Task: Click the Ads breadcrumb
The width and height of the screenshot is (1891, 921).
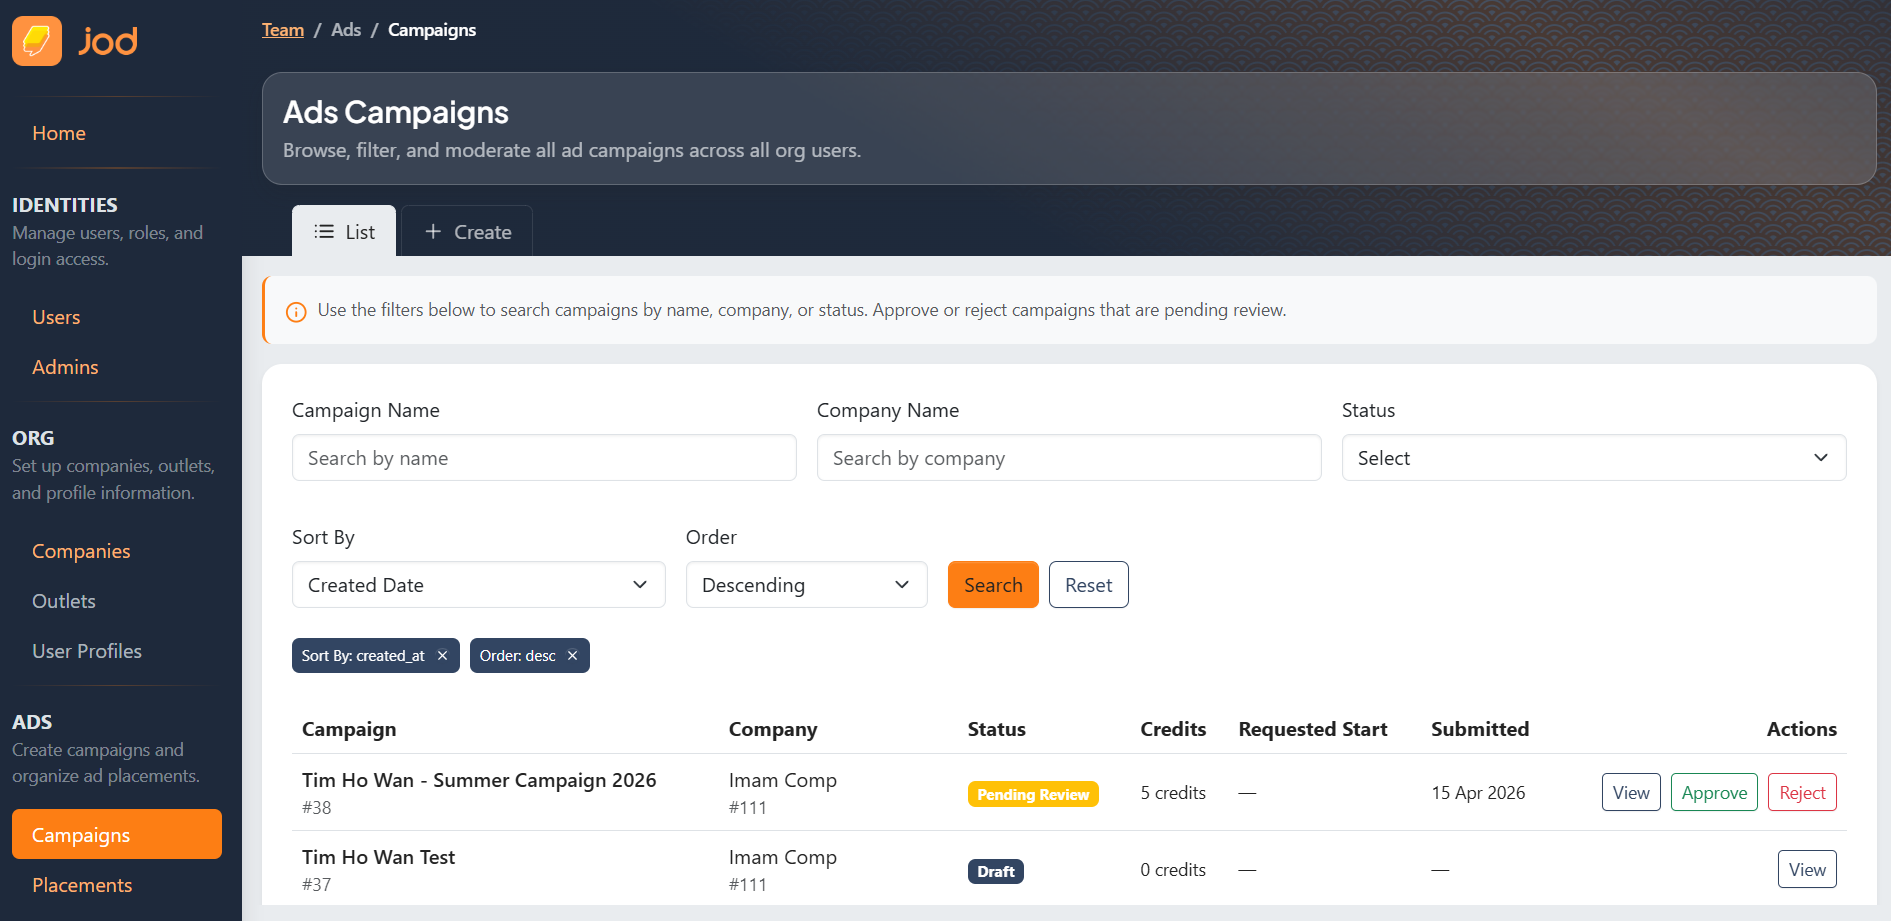Action: 346,30
